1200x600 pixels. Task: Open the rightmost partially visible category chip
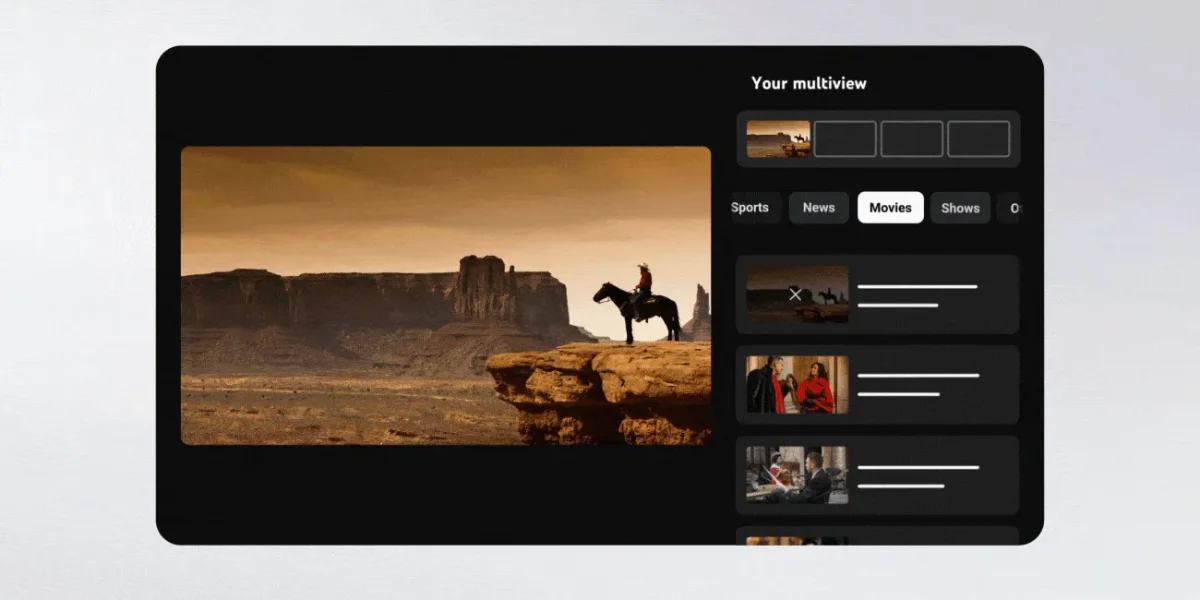pyautogui.click(x=1016, y=207)
